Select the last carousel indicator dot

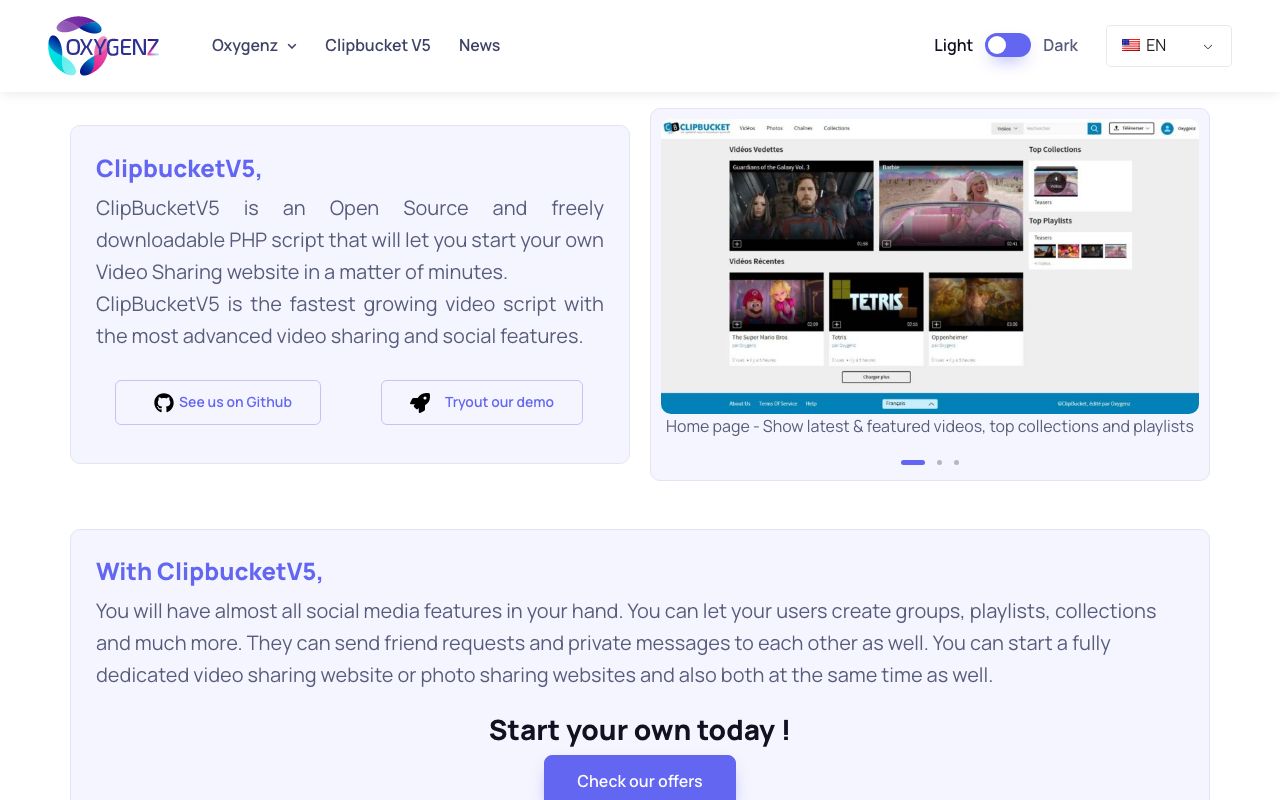pos(956,463)
